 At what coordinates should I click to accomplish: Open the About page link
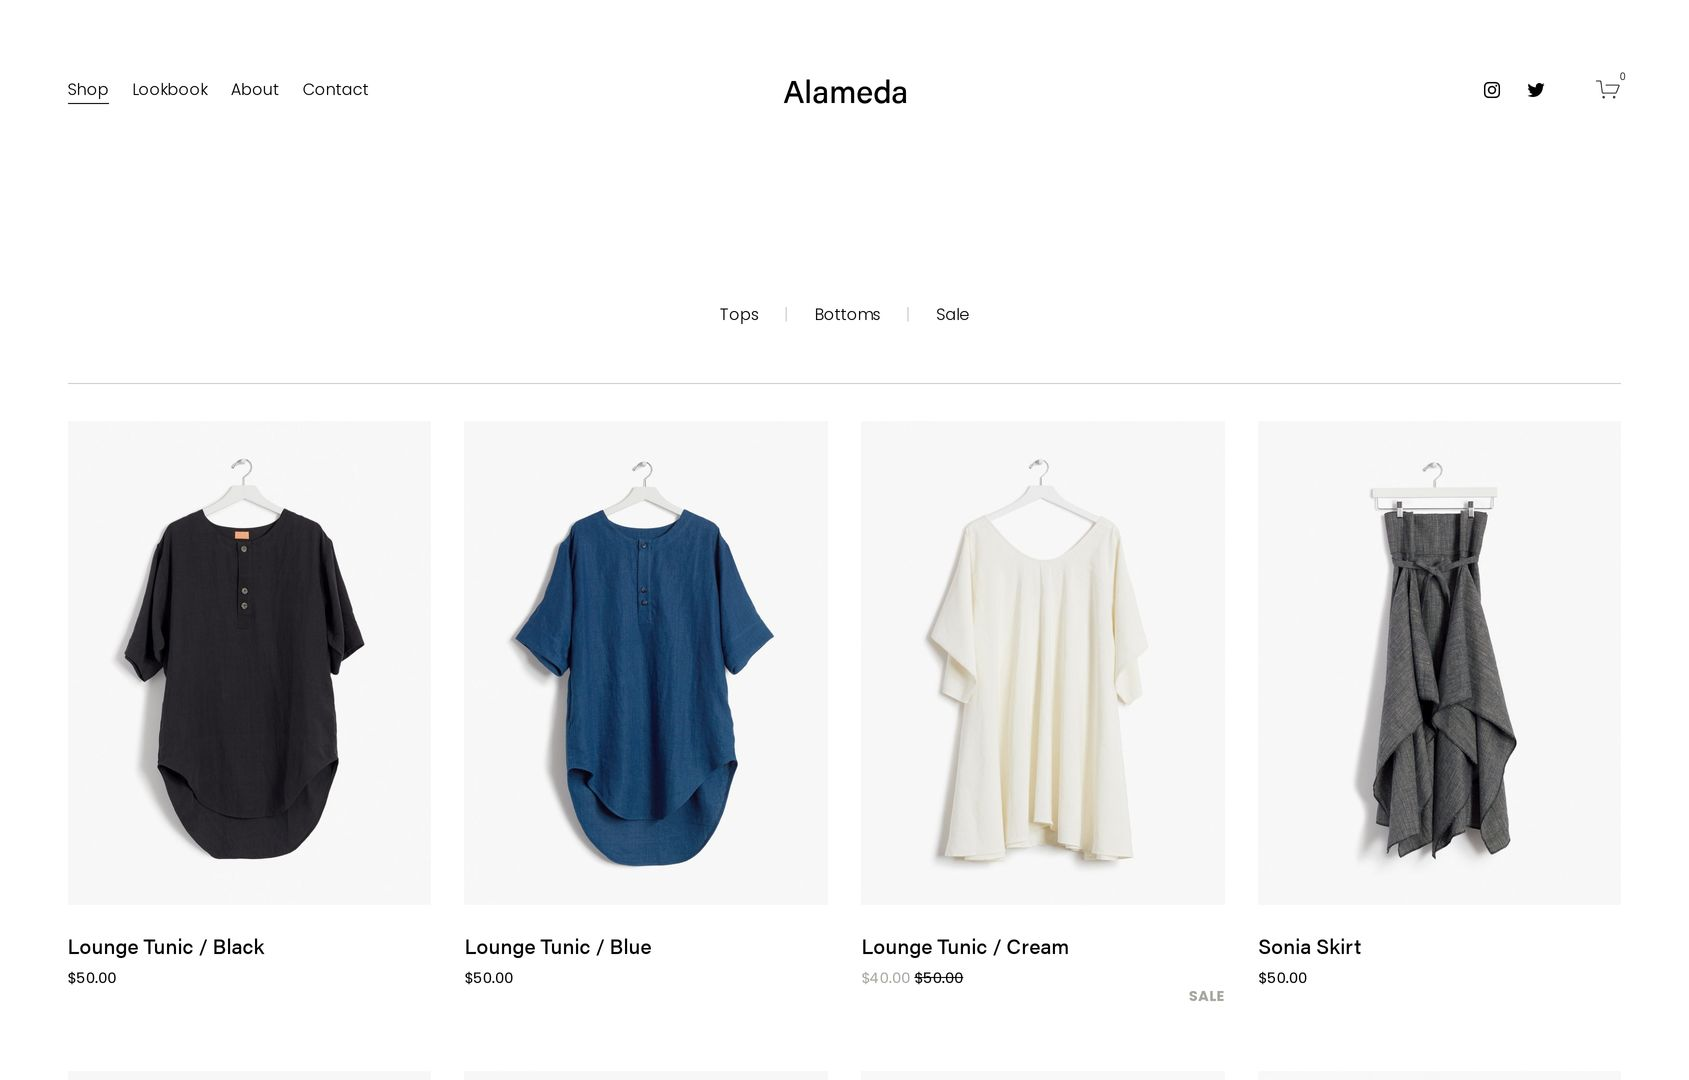pyautogui.click(x=255, y=89)
